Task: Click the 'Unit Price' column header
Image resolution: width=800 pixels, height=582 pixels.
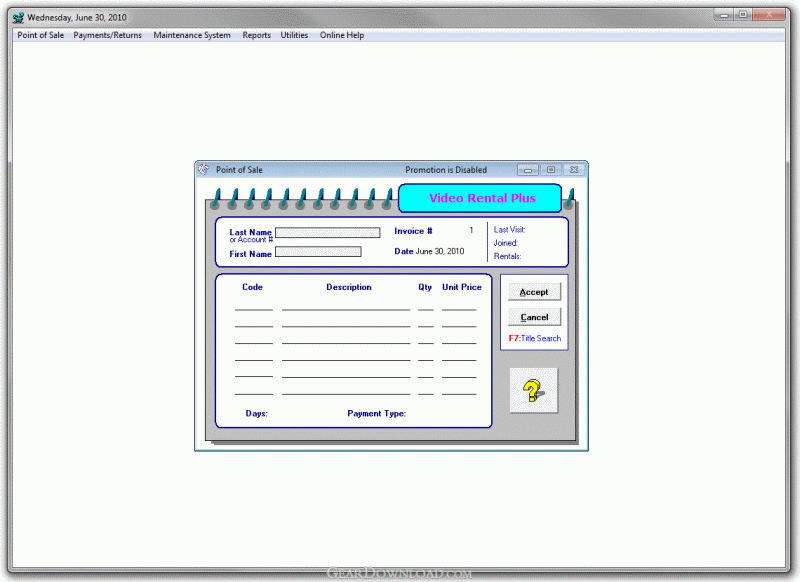Action: [462, 287]
